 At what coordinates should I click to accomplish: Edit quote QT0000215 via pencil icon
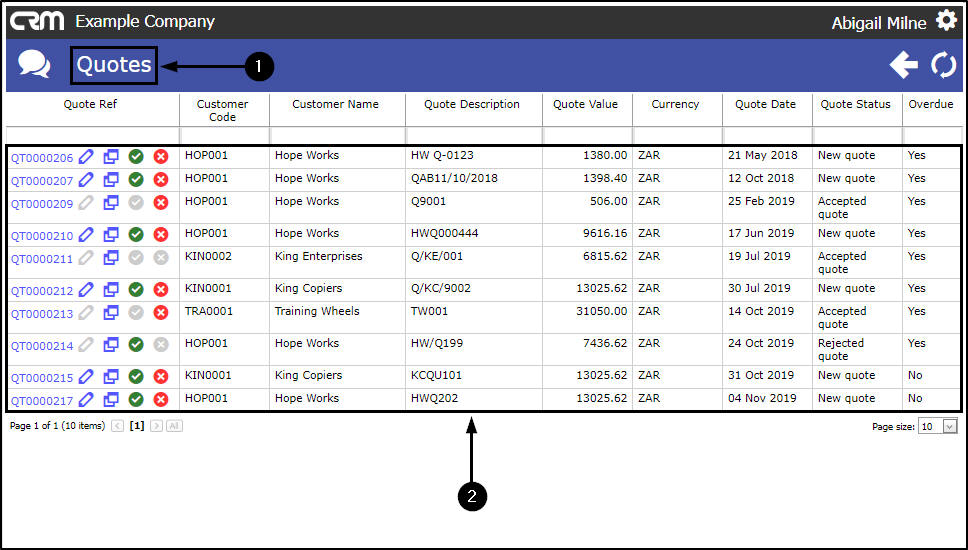(x=86, y=377)
